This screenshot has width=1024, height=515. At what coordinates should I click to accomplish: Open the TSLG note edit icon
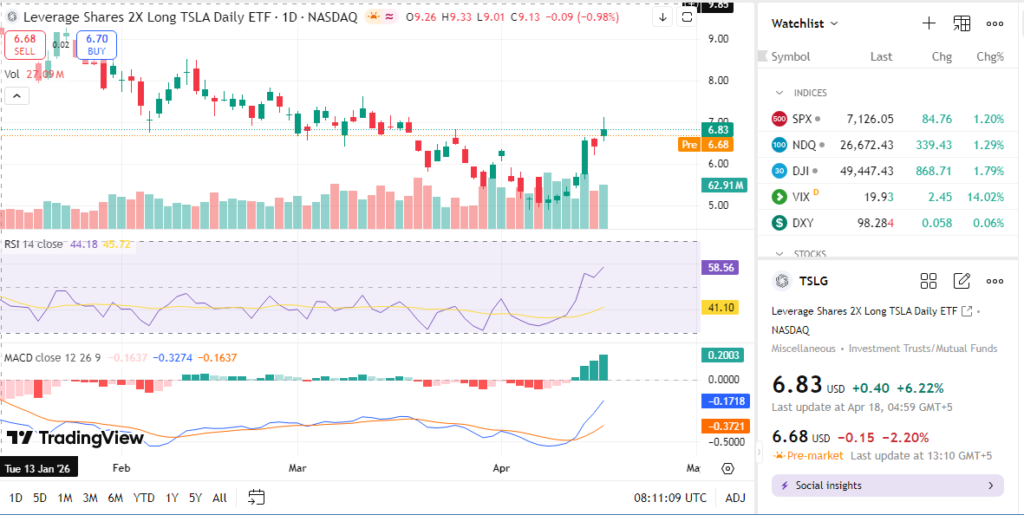tap(962, 281)
